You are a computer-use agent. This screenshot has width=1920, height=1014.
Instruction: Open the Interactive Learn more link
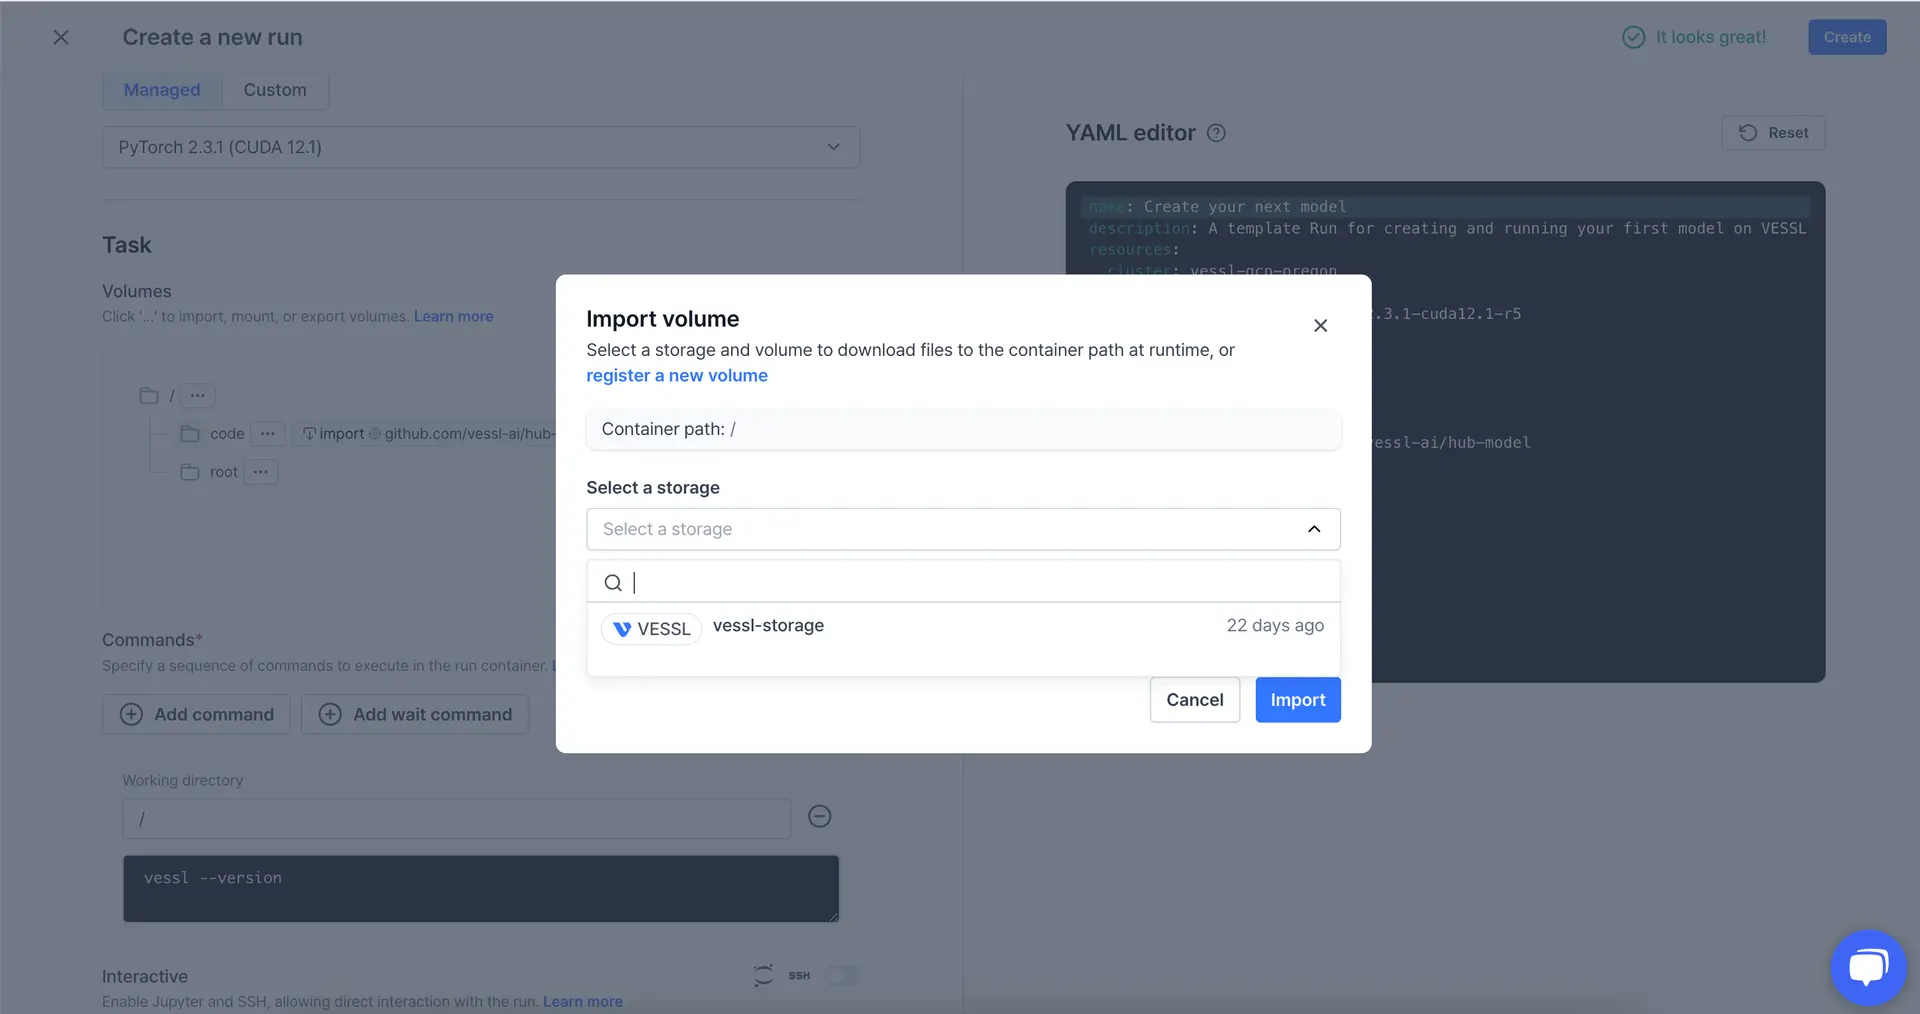pos(583,1002)
